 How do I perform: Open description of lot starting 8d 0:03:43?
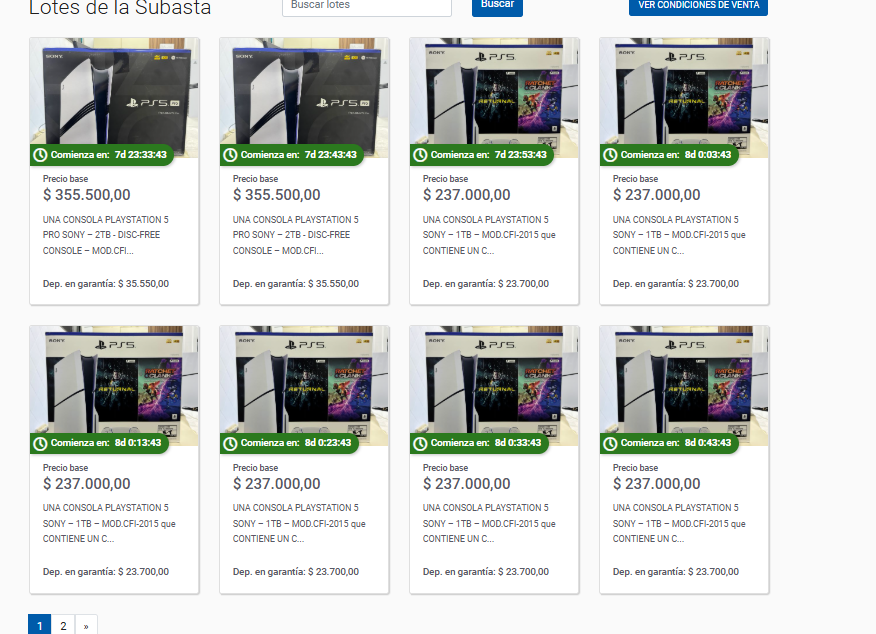click(679, 235)
